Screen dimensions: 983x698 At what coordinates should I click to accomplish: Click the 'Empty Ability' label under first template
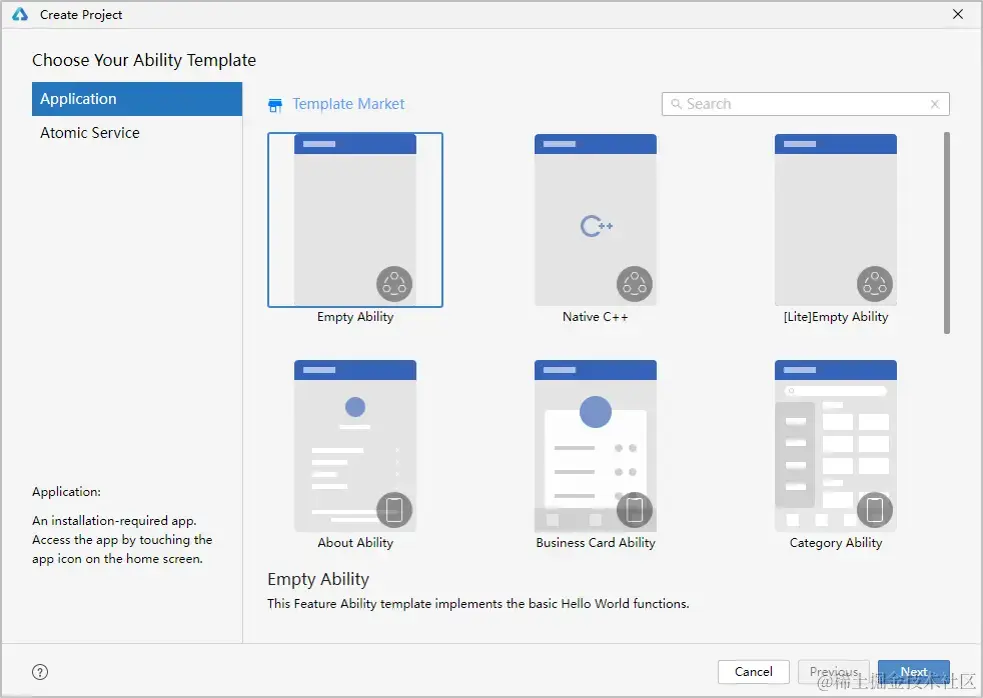click(x=355, y=317)
